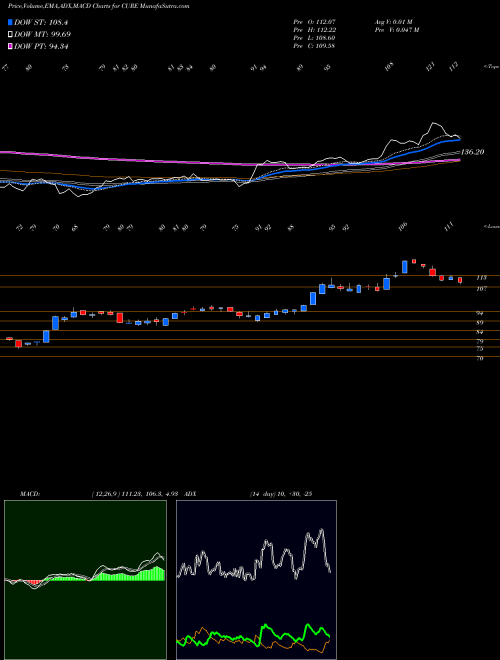Click the 94 price level label
Screen dimensions: 500x660
click(x=480, y=314)
